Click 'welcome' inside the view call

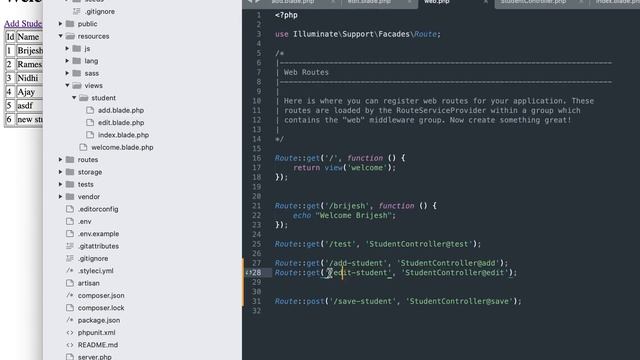pyautogui.click(x=367, y=168)
